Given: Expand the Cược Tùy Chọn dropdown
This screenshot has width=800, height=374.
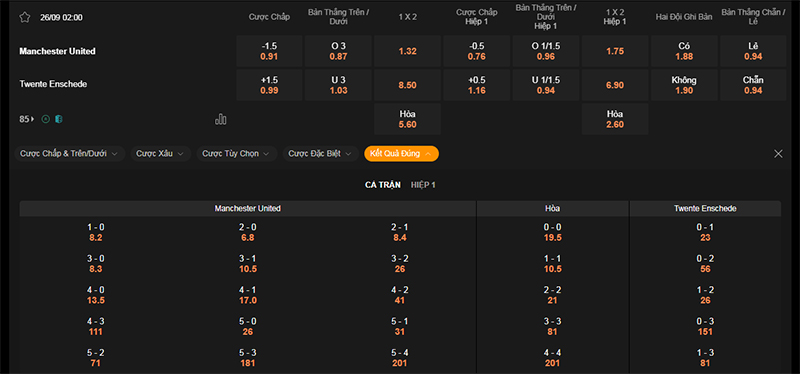Looking at the screenshot, I should coord(237,154).
